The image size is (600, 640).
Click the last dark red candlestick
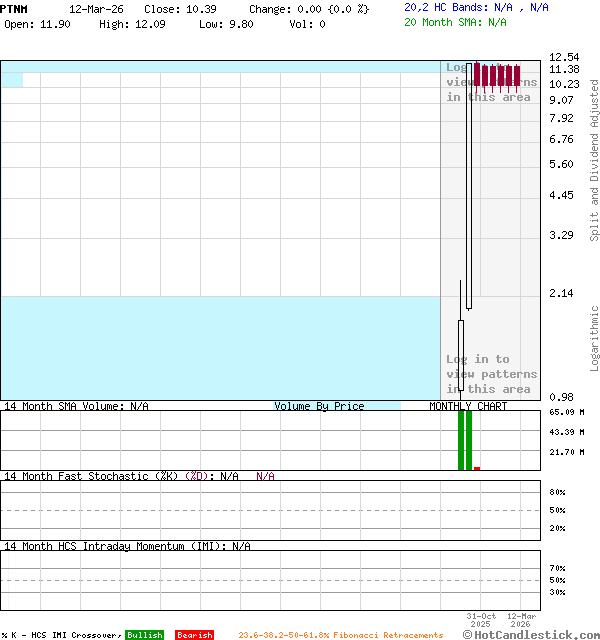517,76
